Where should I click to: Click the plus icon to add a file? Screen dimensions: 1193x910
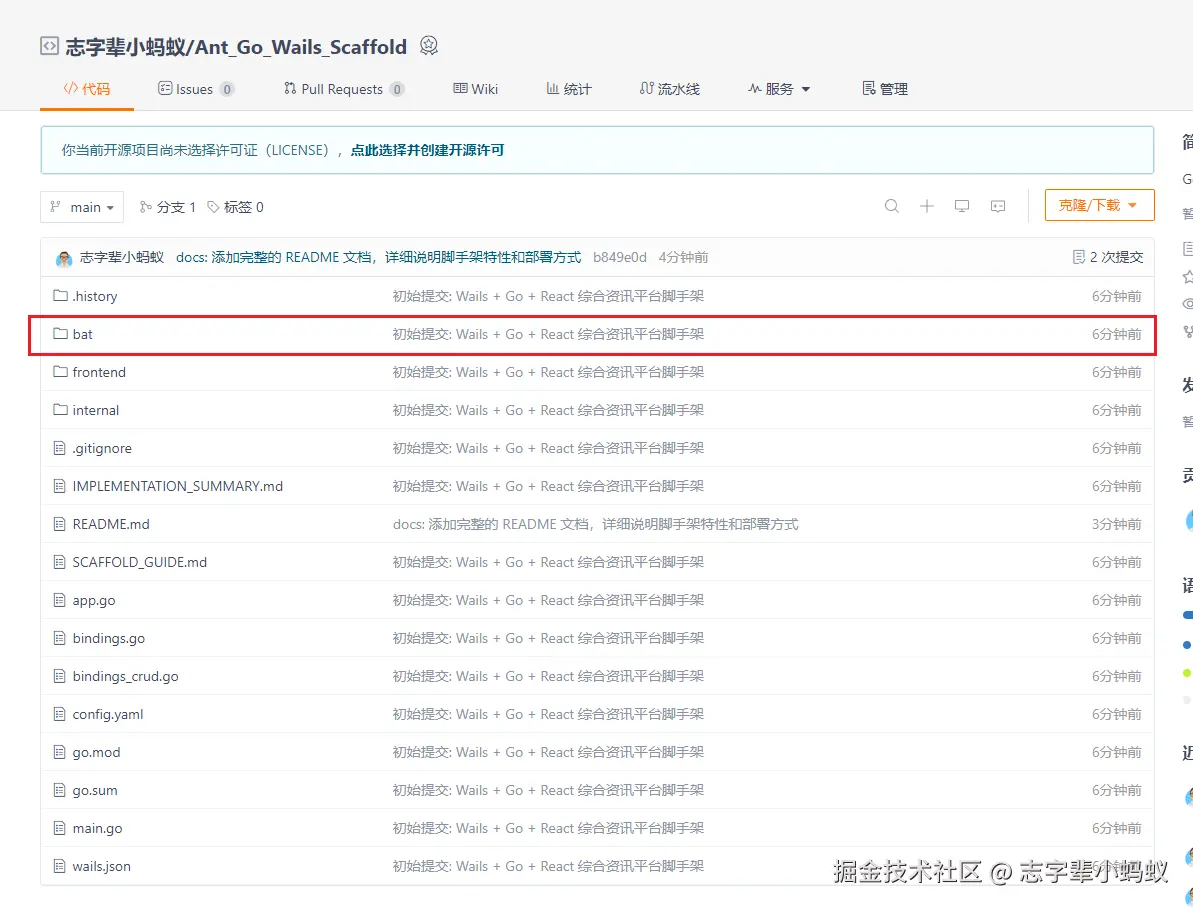[x=927, y=206]
